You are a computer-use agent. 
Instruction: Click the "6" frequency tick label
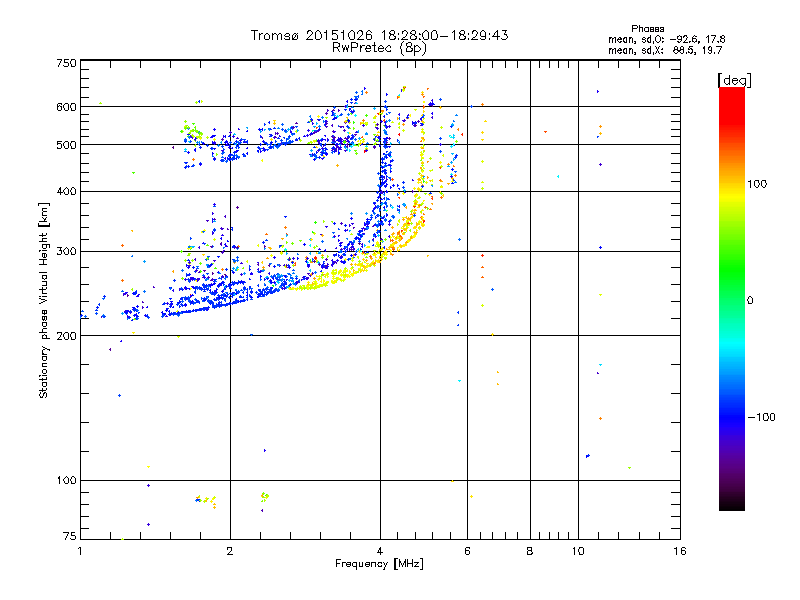(x=467, y=551)
